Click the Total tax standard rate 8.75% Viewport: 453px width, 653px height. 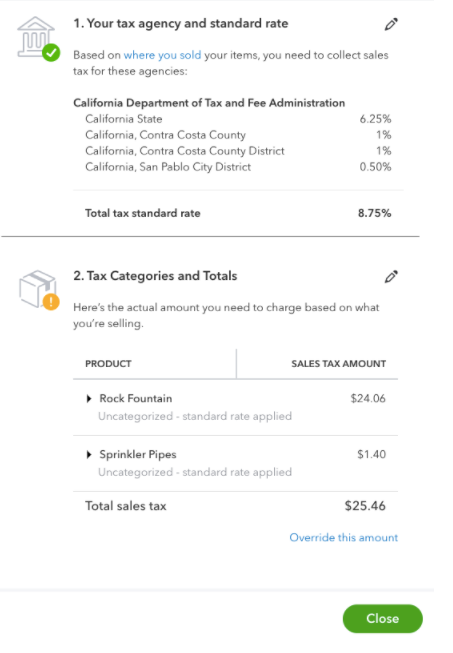point(374,213)
